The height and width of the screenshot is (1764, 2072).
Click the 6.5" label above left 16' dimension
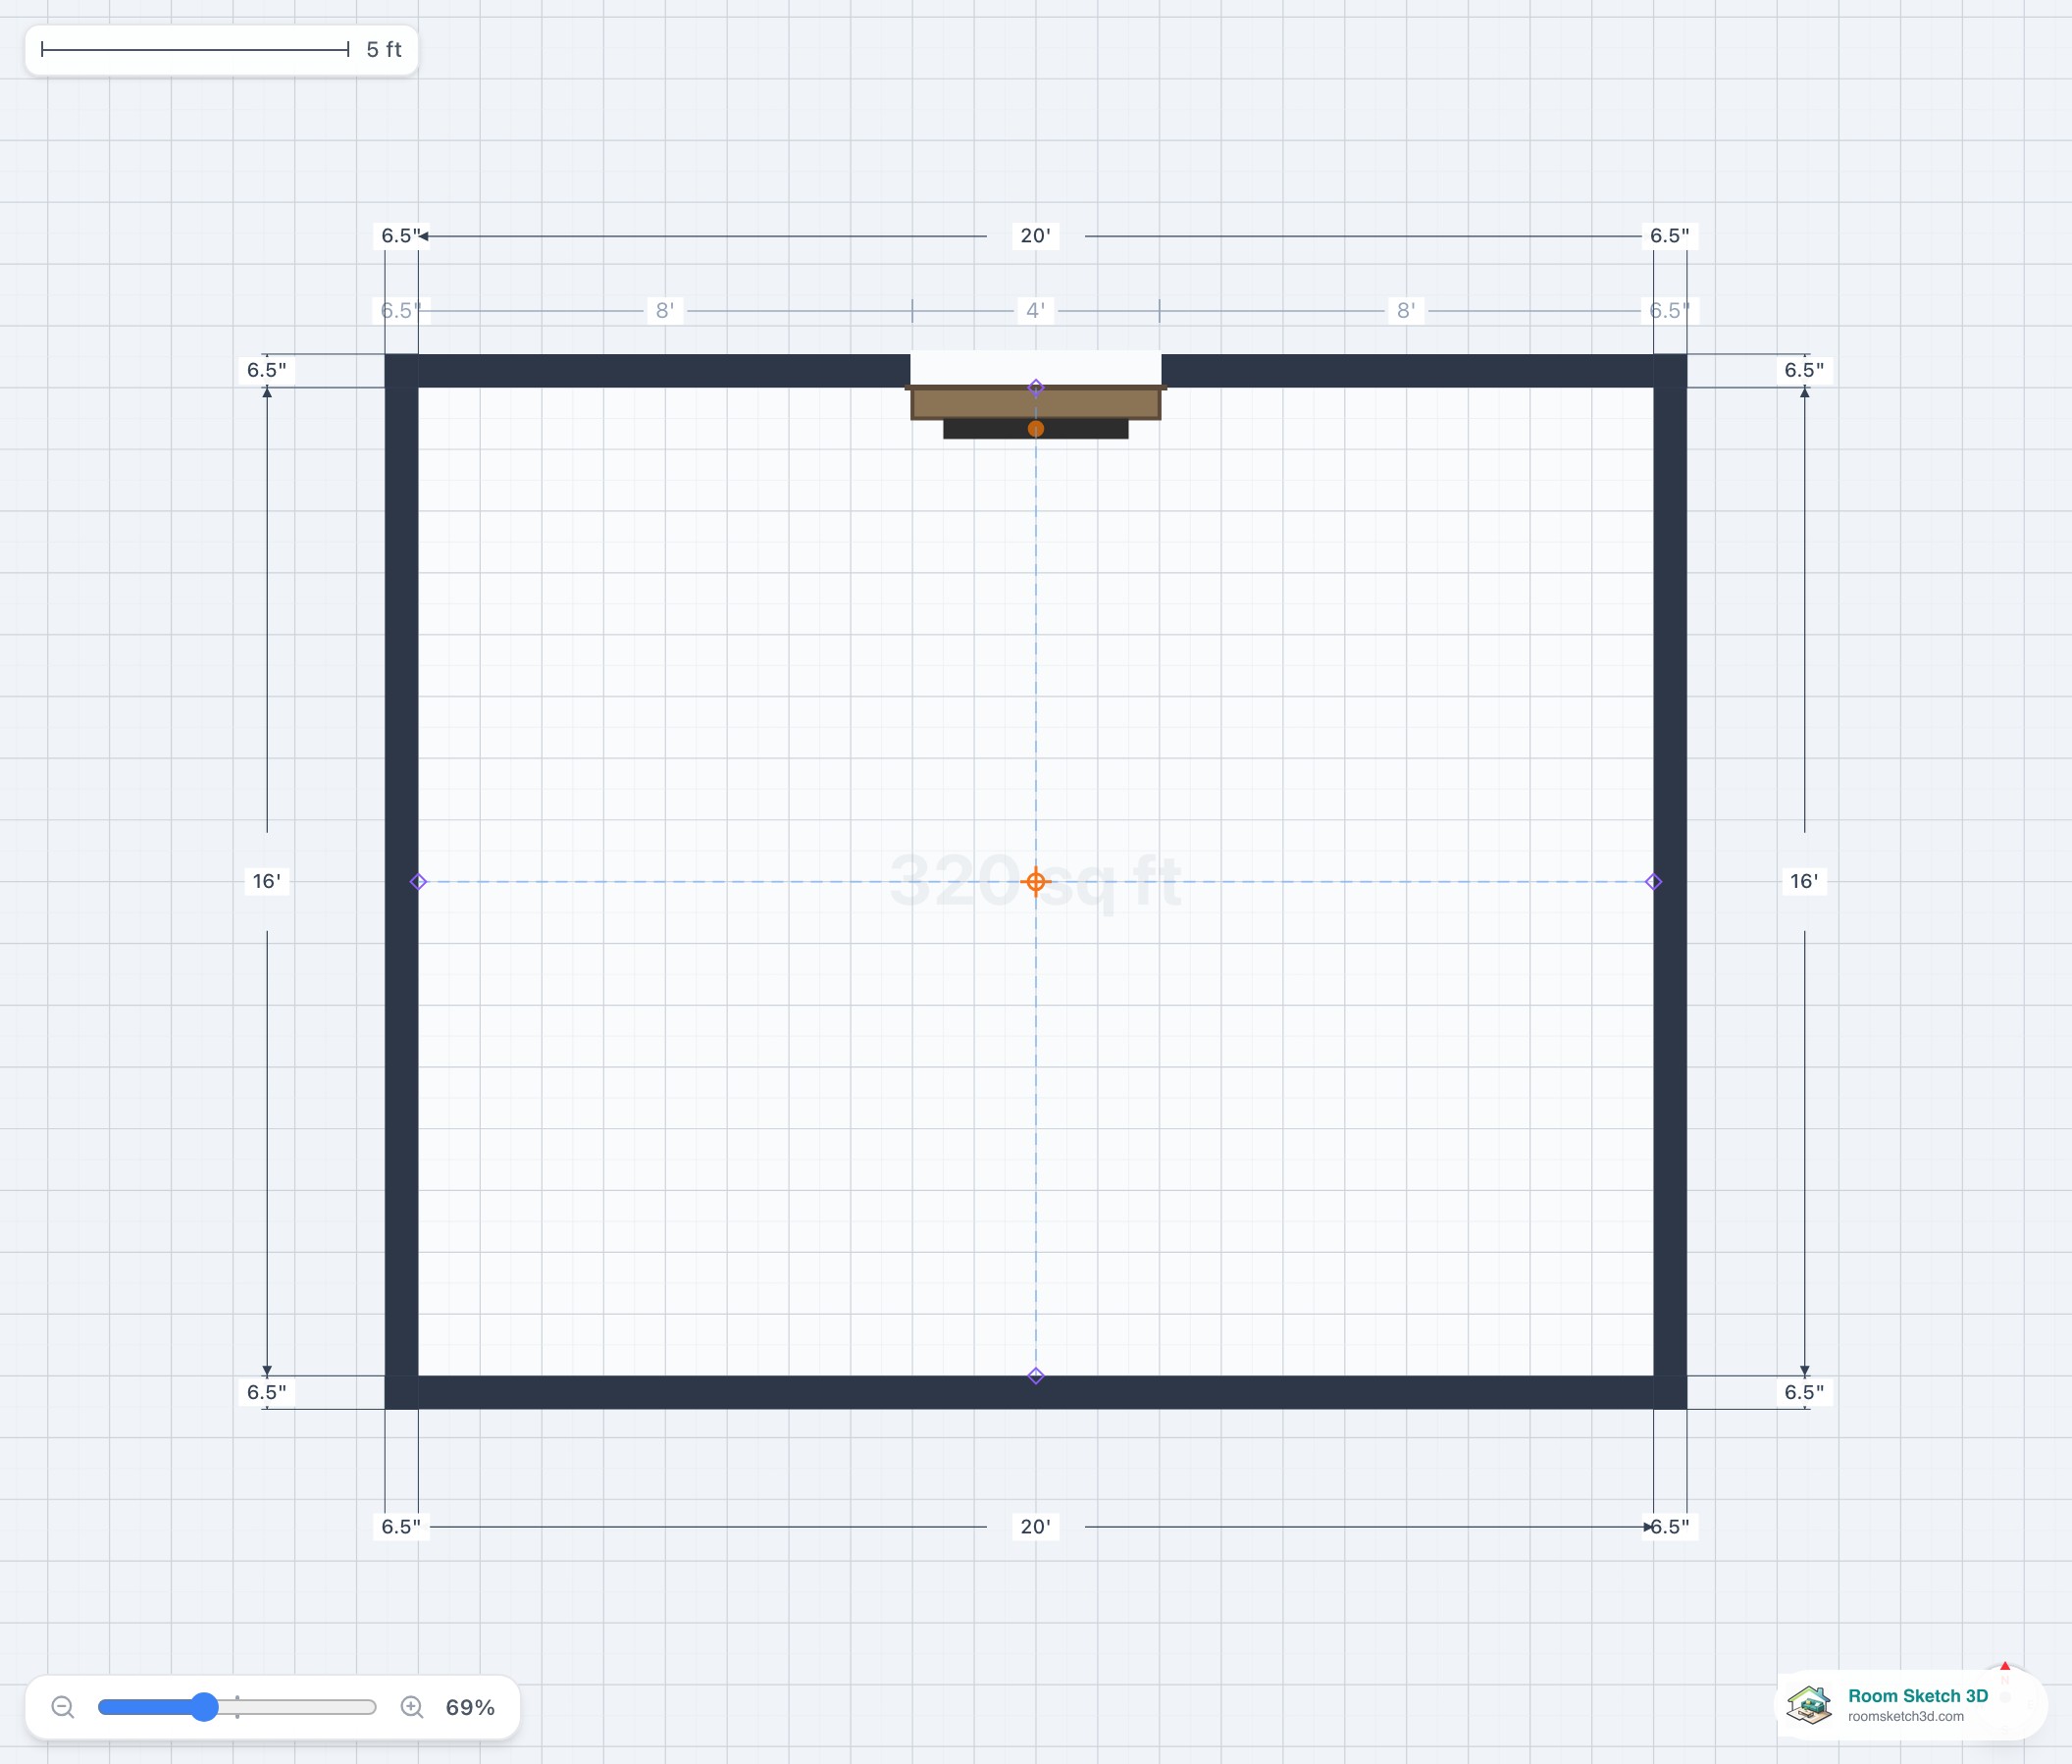pyautogui.click(x=267, y=370)
